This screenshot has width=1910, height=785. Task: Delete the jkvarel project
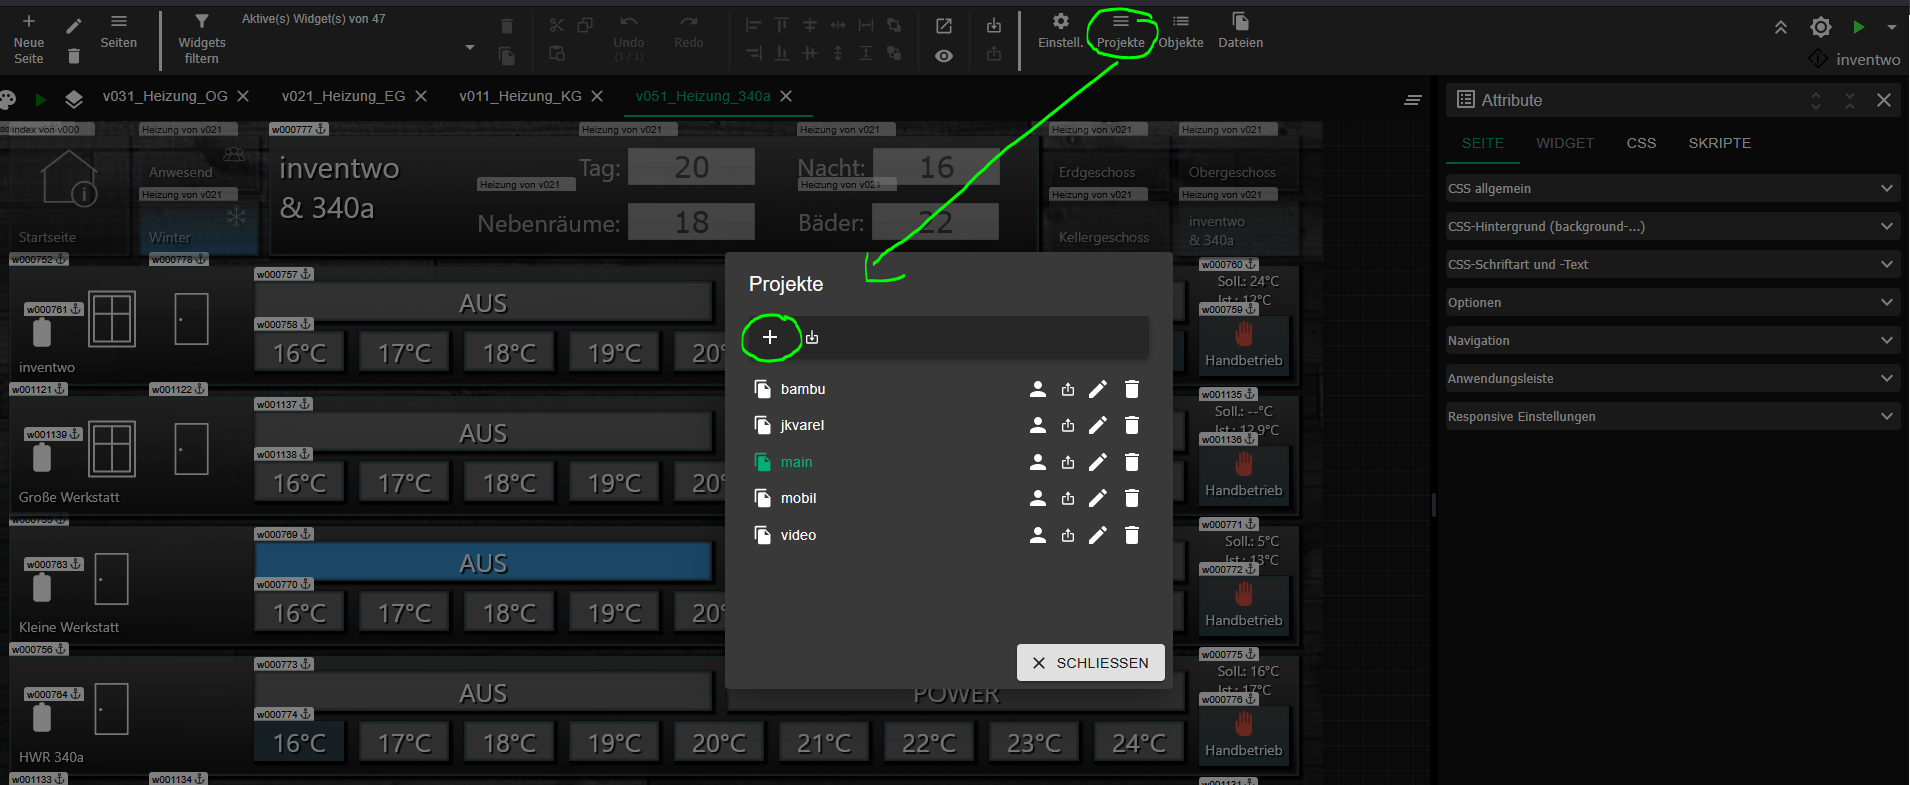[1132, 425]
